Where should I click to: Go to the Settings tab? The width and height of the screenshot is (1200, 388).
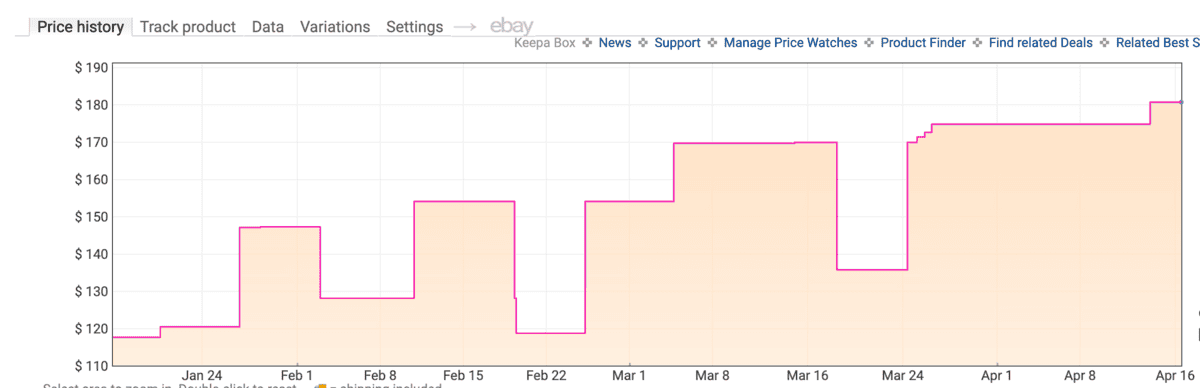[x=415, y=27]
